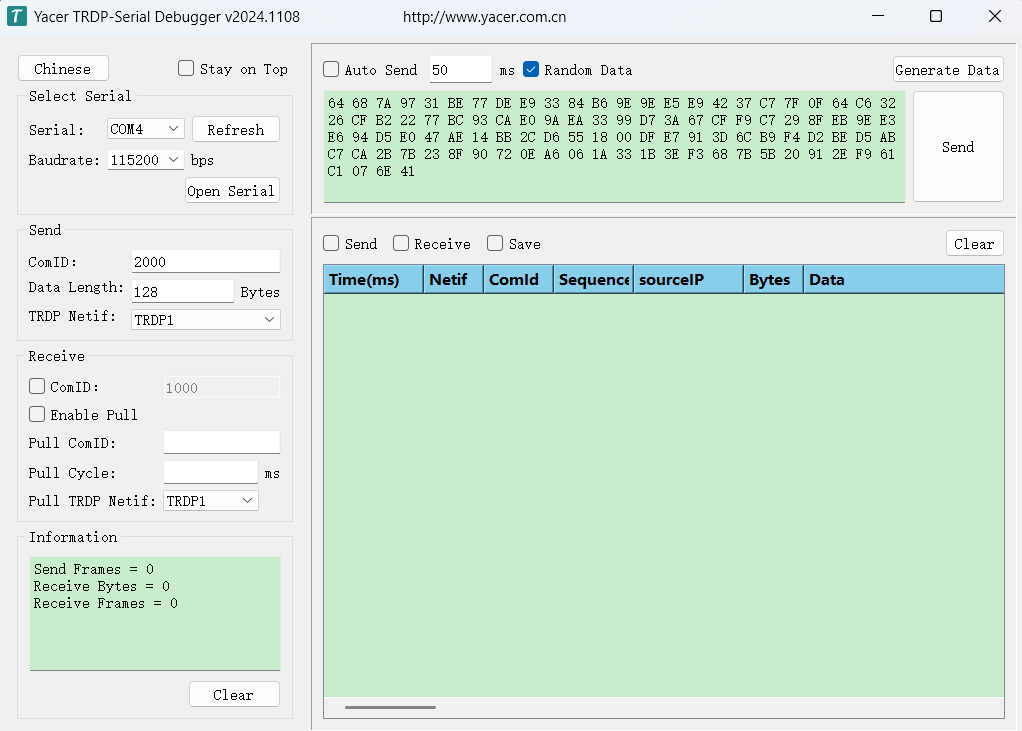Click Generate Data to create new payload
The height and width of the screenshot is (731, 1022).
tap(947, 69)
